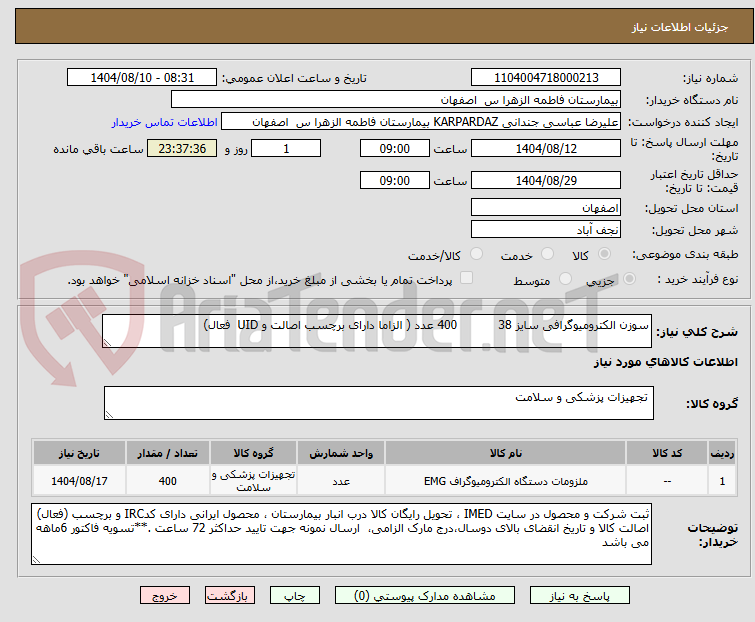Image resolution: width=755 pixels, height=622 pixels.
Task: Click the کد کالا column header
Action: coord(667,453)
